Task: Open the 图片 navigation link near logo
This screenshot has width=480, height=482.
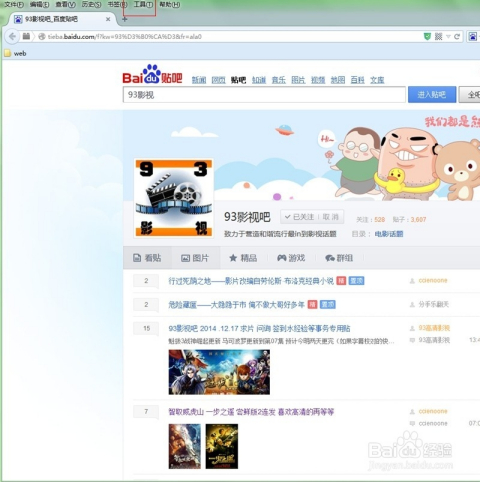Action: tap(298, 80)
